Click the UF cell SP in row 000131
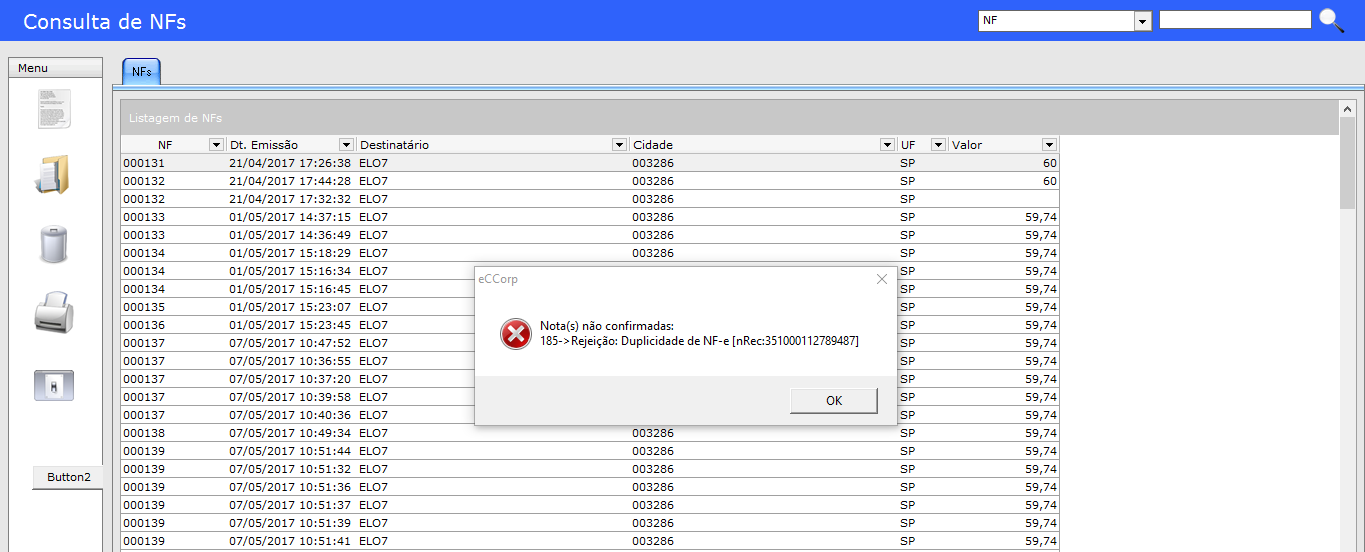This screenshot has width=1365, height=552. 922,163
